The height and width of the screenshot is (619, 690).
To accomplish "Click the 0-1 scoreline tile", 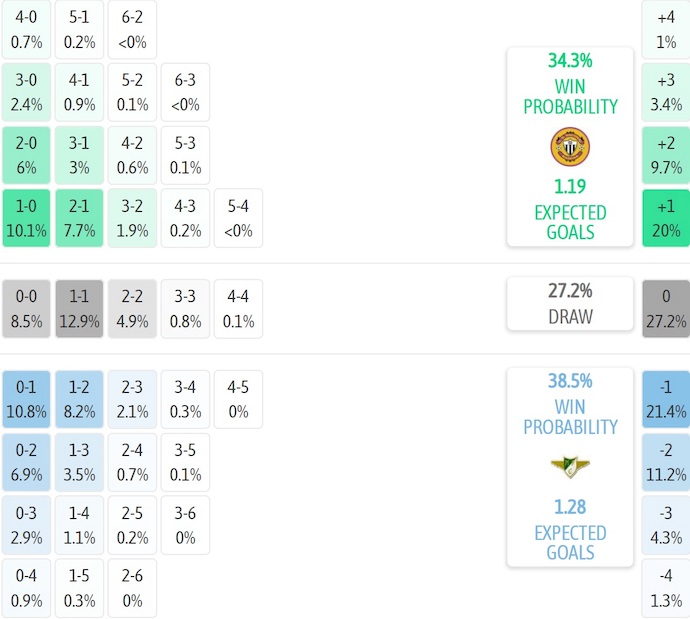I will [x=26, y=398].
